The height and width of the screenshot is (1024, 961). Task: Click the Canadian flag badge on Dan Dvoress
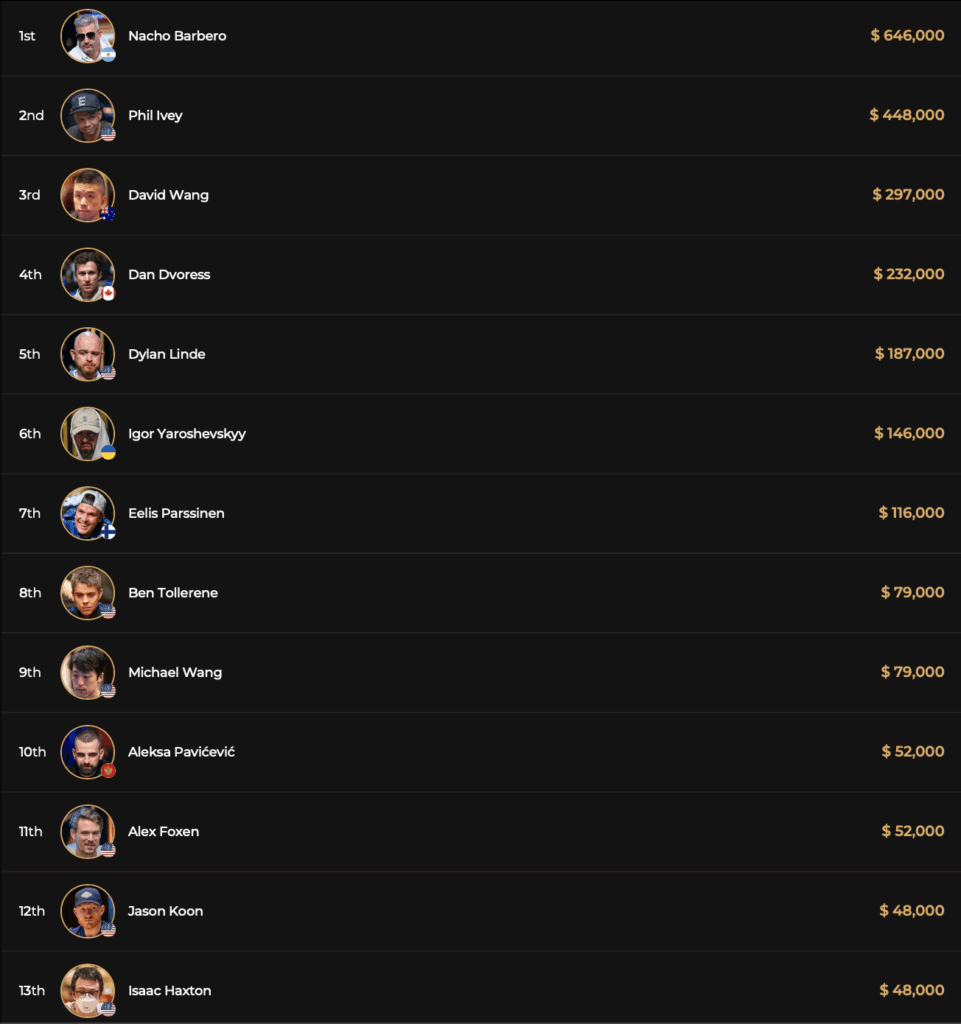tap(108, 293)
